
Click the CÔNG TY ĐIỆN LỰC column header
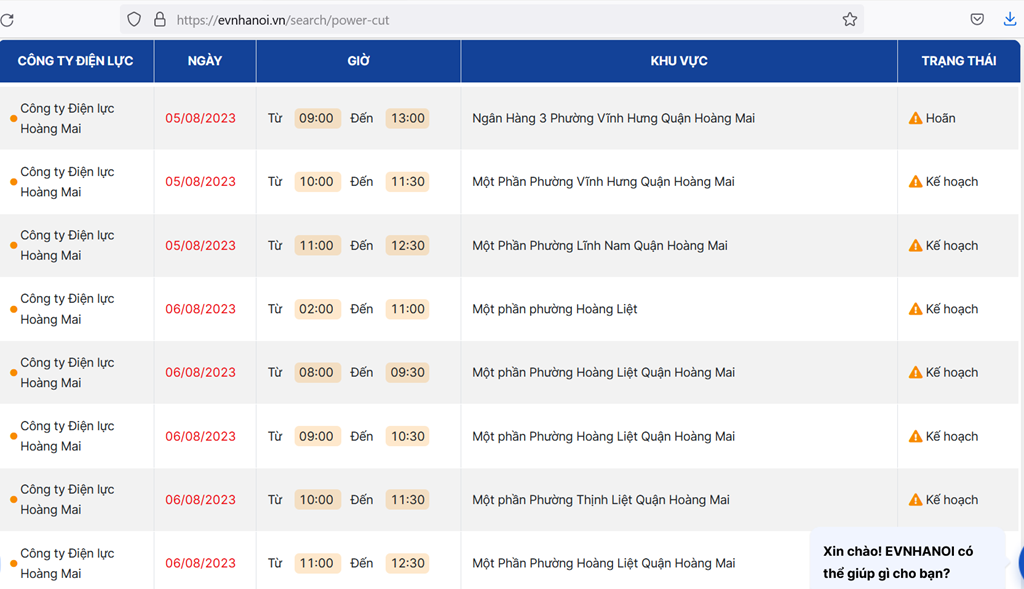[76, 61]
